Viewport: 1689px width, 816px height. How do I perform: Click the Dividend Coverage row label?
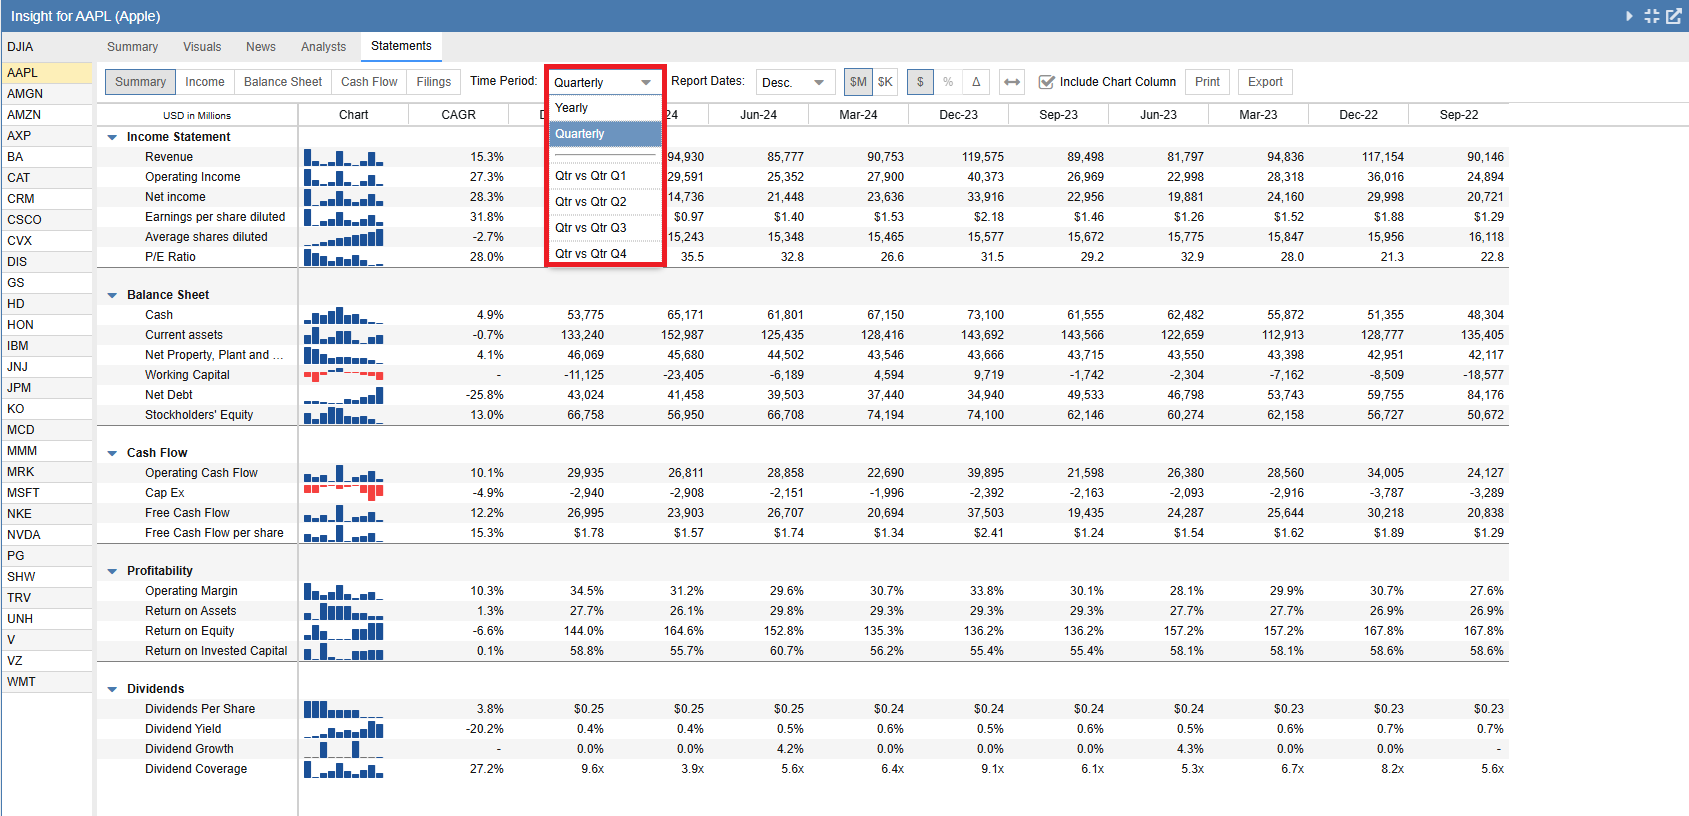(x=196, y=769)
